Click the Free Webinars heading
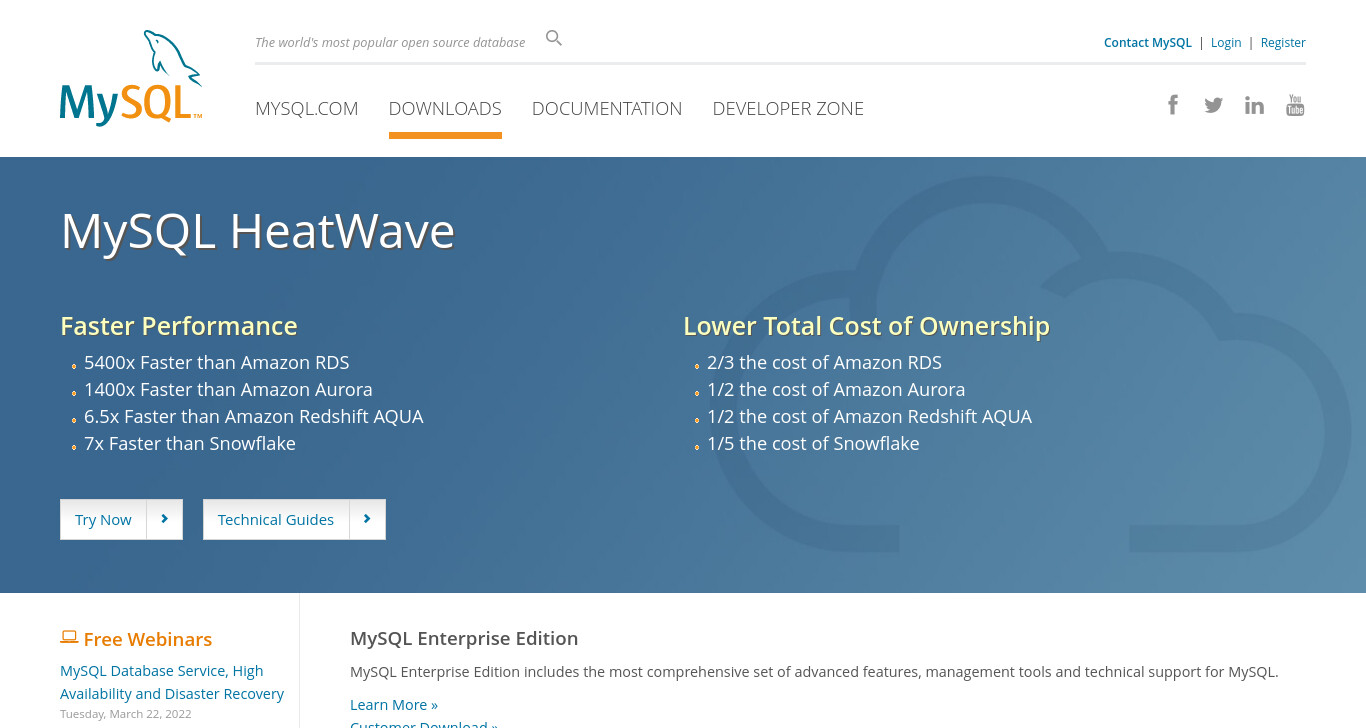 [x=148, y=639]
